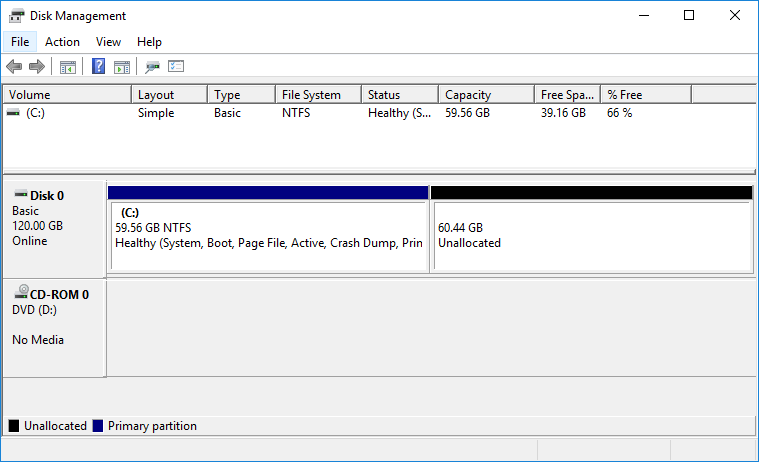
Task: Click the Capacity column header
Action: pos(485,95)
